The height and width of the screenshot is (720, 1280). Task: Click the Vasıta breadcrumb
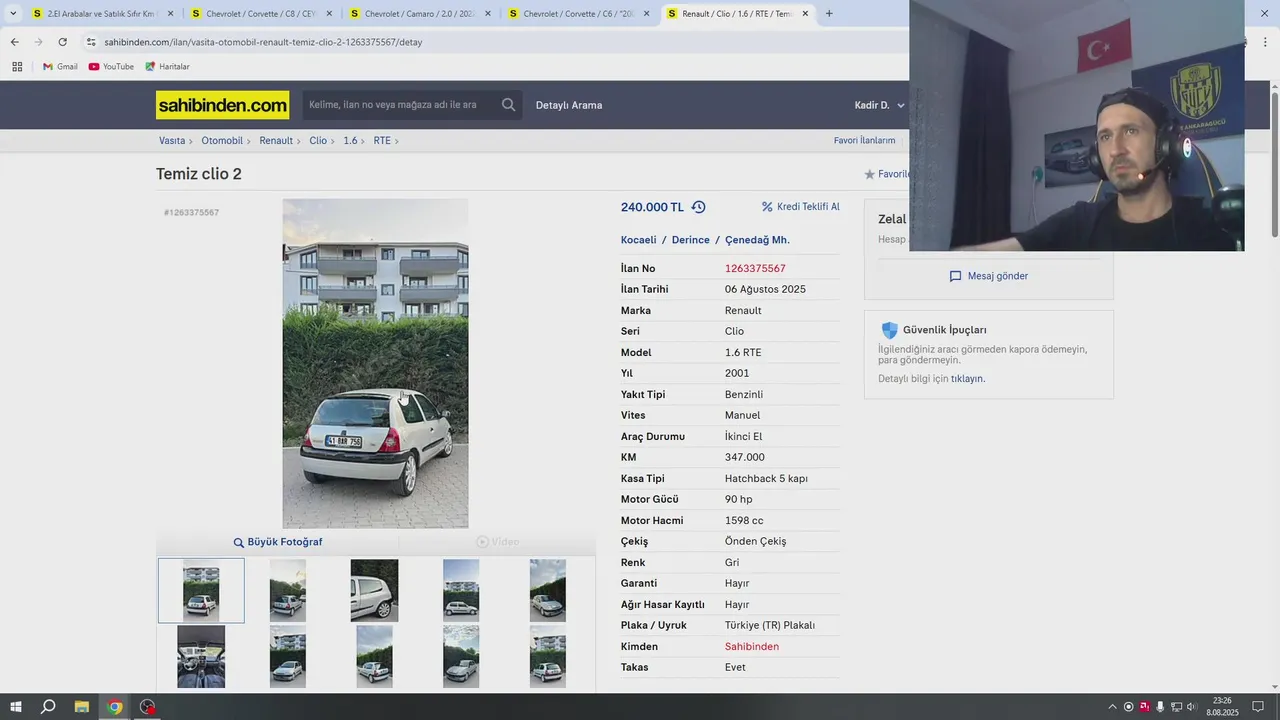point(172,141)
